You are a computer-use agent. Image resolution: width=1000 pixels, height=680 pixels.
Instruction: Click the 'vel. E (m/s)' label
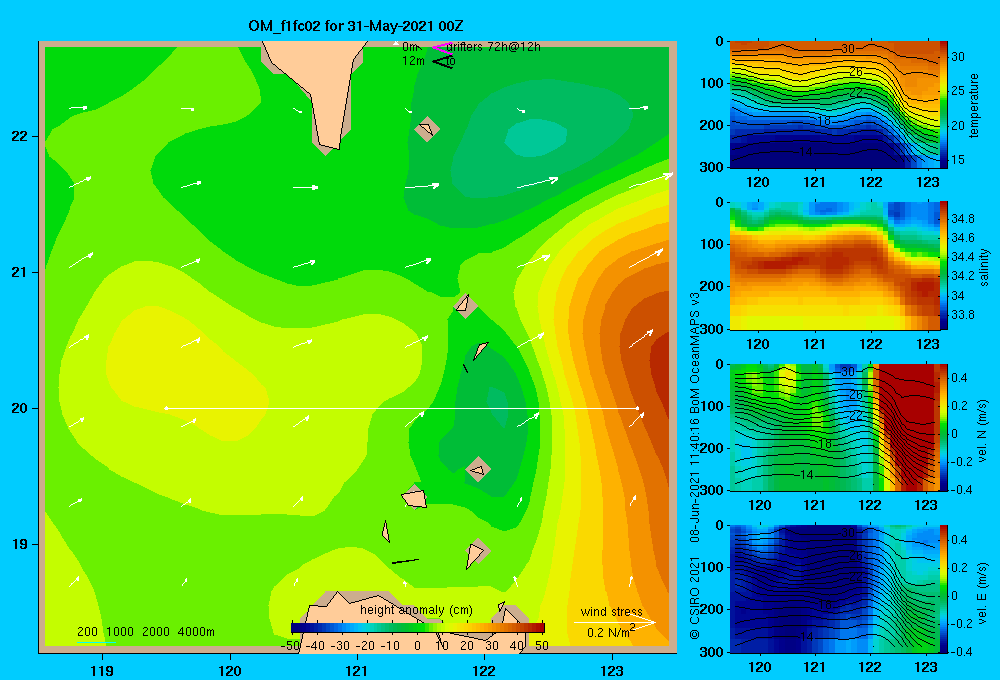pos(983,592)
